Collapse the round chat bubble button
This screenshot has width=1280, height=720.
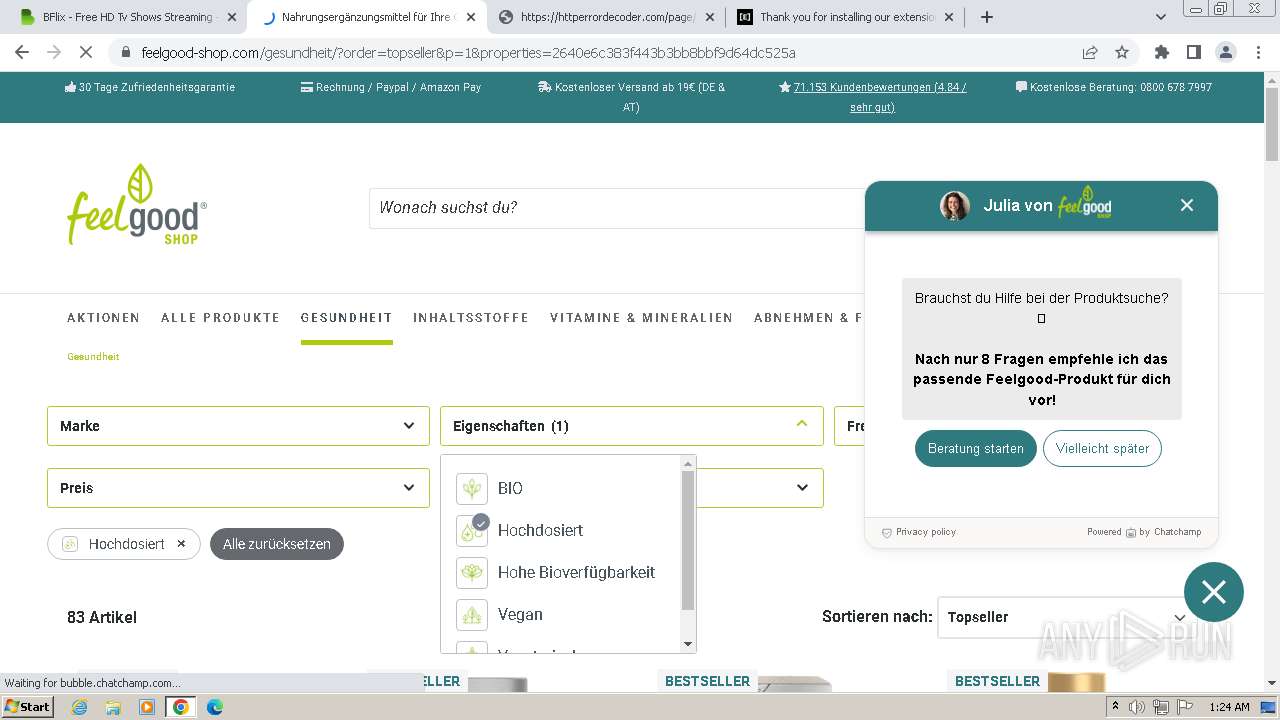(x=1214, y=593)
